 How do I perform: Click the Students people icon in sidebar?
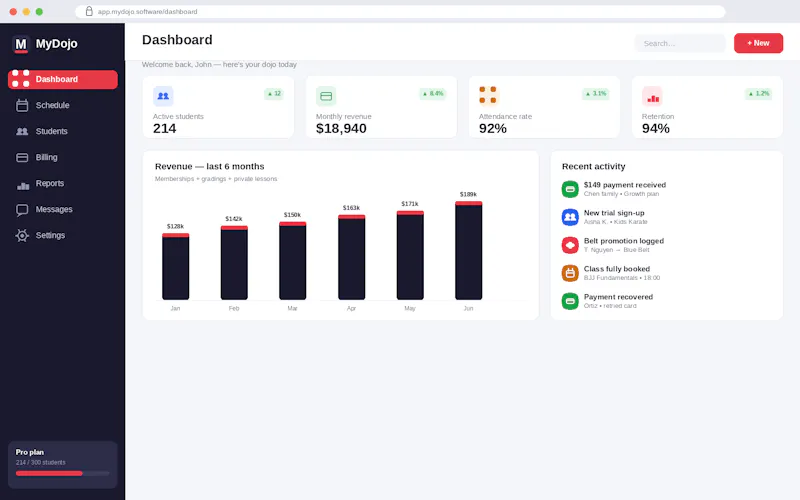click(22, 131)
